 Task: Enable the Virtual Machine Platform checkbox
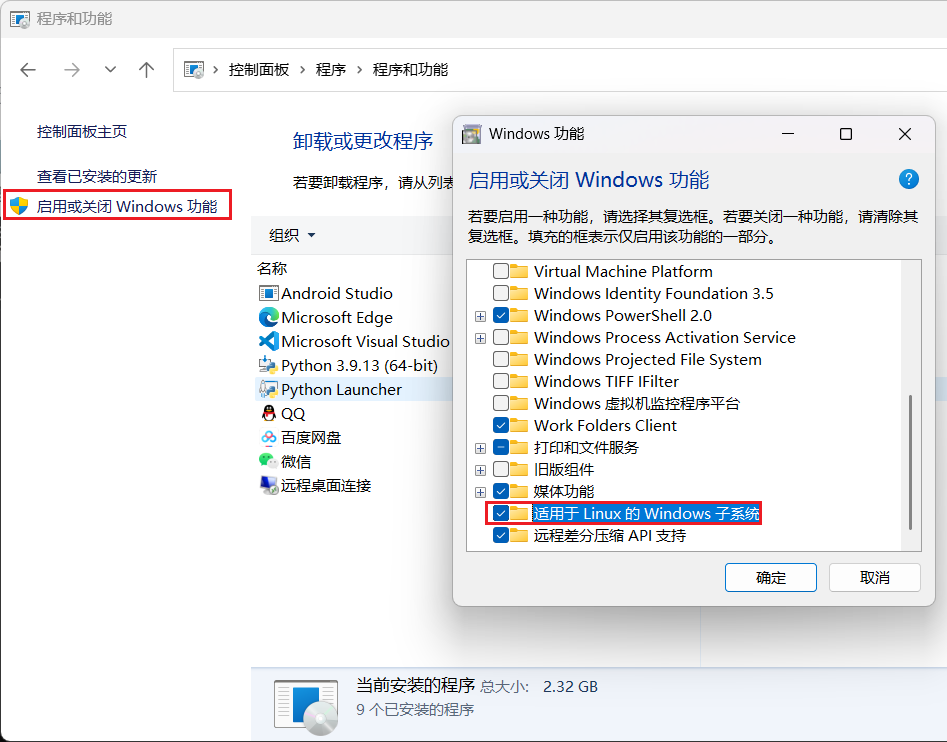(x=501, y=271)
